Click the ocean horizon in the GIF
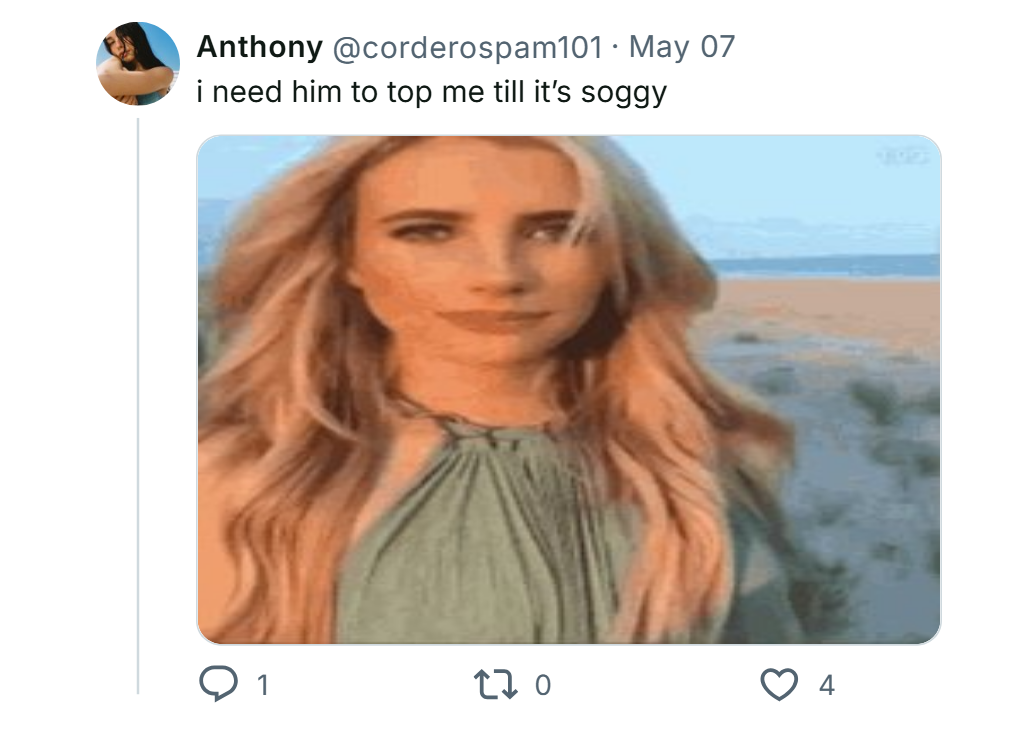The width and height of the screenshot is (1034, 739). (828, 265)
